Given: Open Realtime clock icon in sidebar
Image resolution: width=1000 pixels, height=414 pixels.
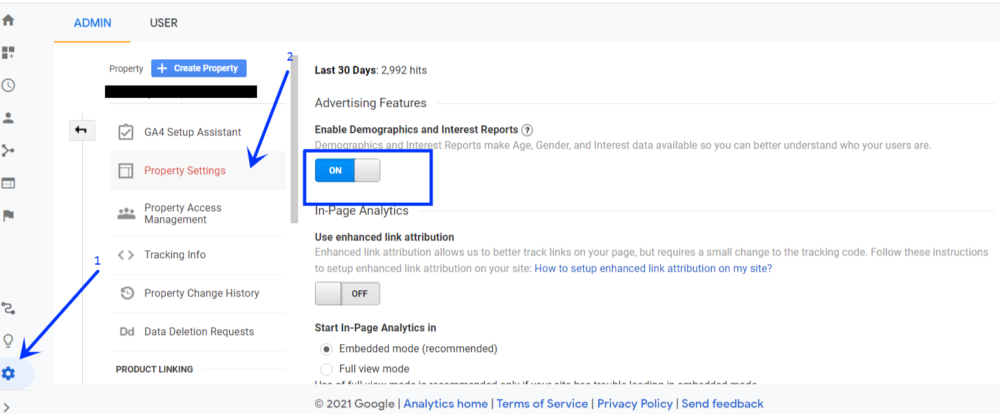Looking at the screenshot, I should click(x=8, y=85).
